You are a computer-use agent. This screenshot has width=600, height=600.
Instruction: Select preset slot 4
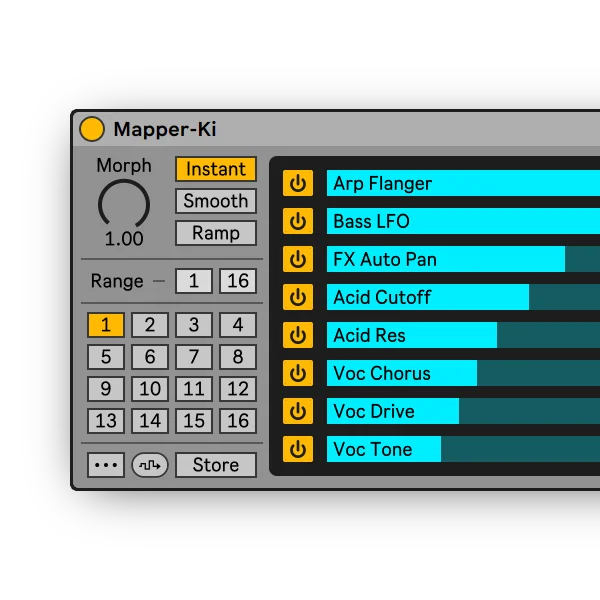[x=238, y=325]
